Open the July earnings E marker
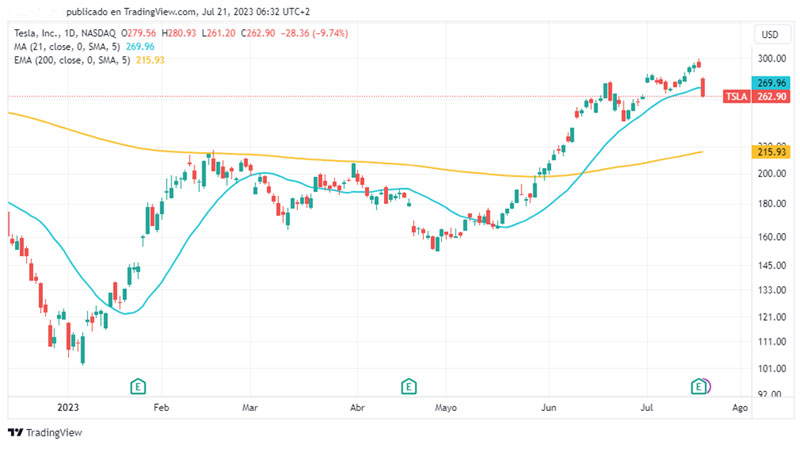Screen dimensions: 800x456 point(700,386)
